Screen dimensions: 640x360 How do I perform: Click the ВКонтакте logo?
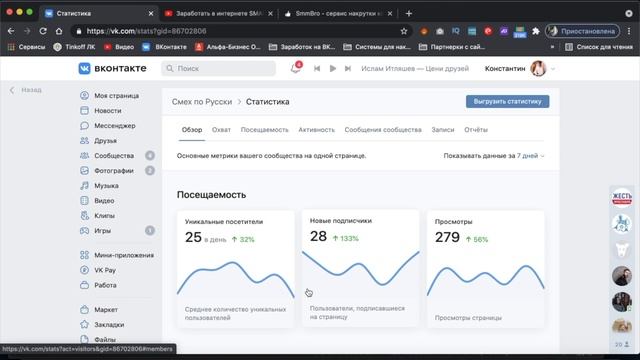(112, 68)
